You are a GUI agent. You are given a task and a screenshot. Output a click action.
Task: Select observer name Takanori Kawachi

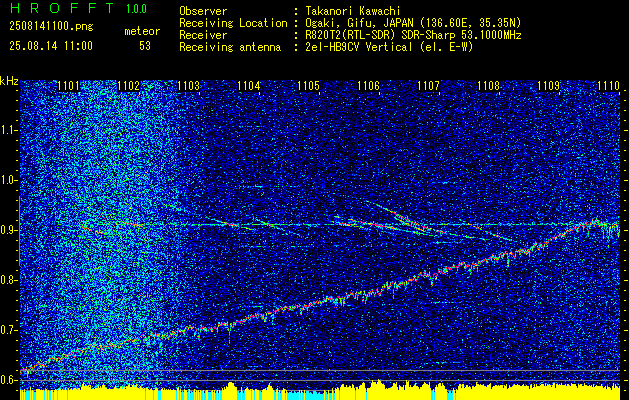tap(352, 11)
